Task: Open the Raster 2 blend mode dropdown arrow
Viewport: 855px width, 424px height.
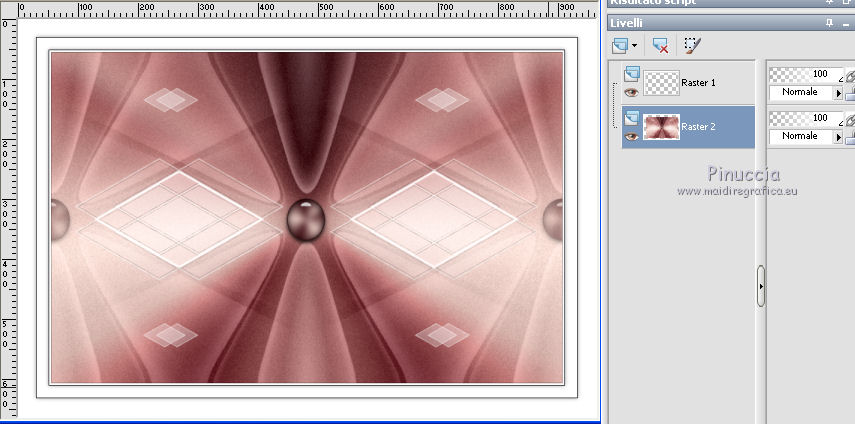Action: pyautogui.click(x=839, y=137)
